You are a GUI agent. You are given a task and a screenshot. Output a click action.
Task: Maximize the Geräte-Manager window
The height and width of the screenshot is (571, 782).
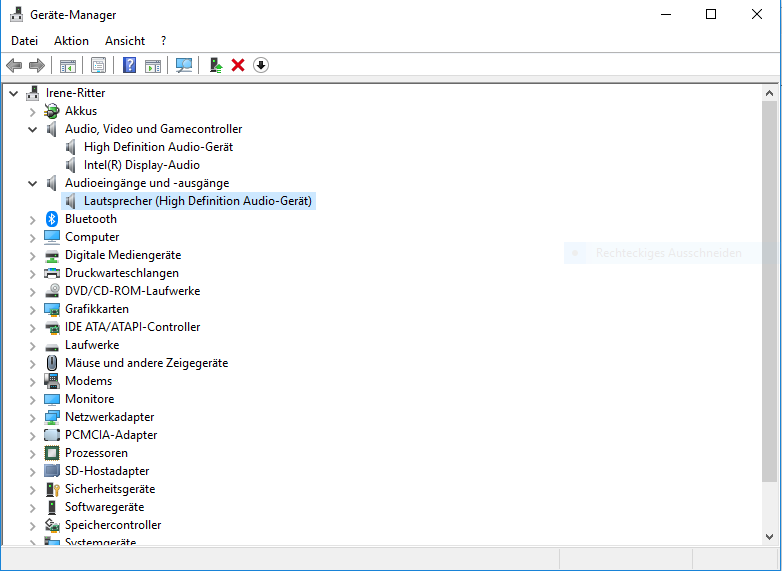pyautogui.click(x=711, y=14)
